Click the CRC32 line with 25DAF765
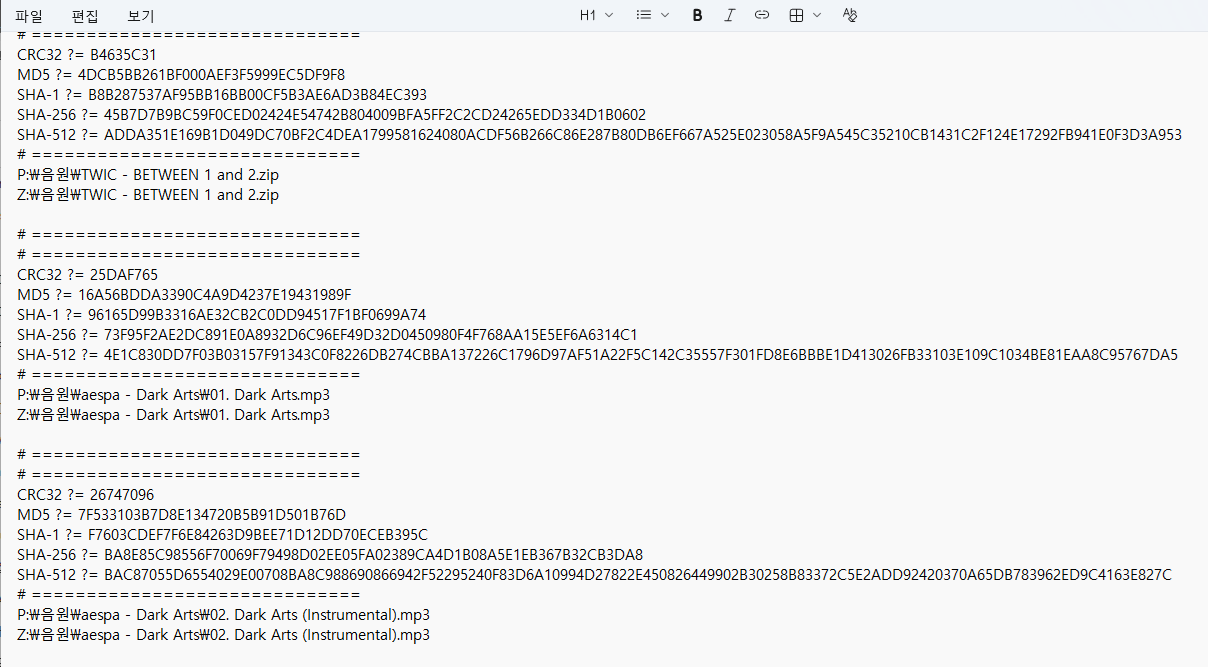1208x667 pixels. (88, 275)
